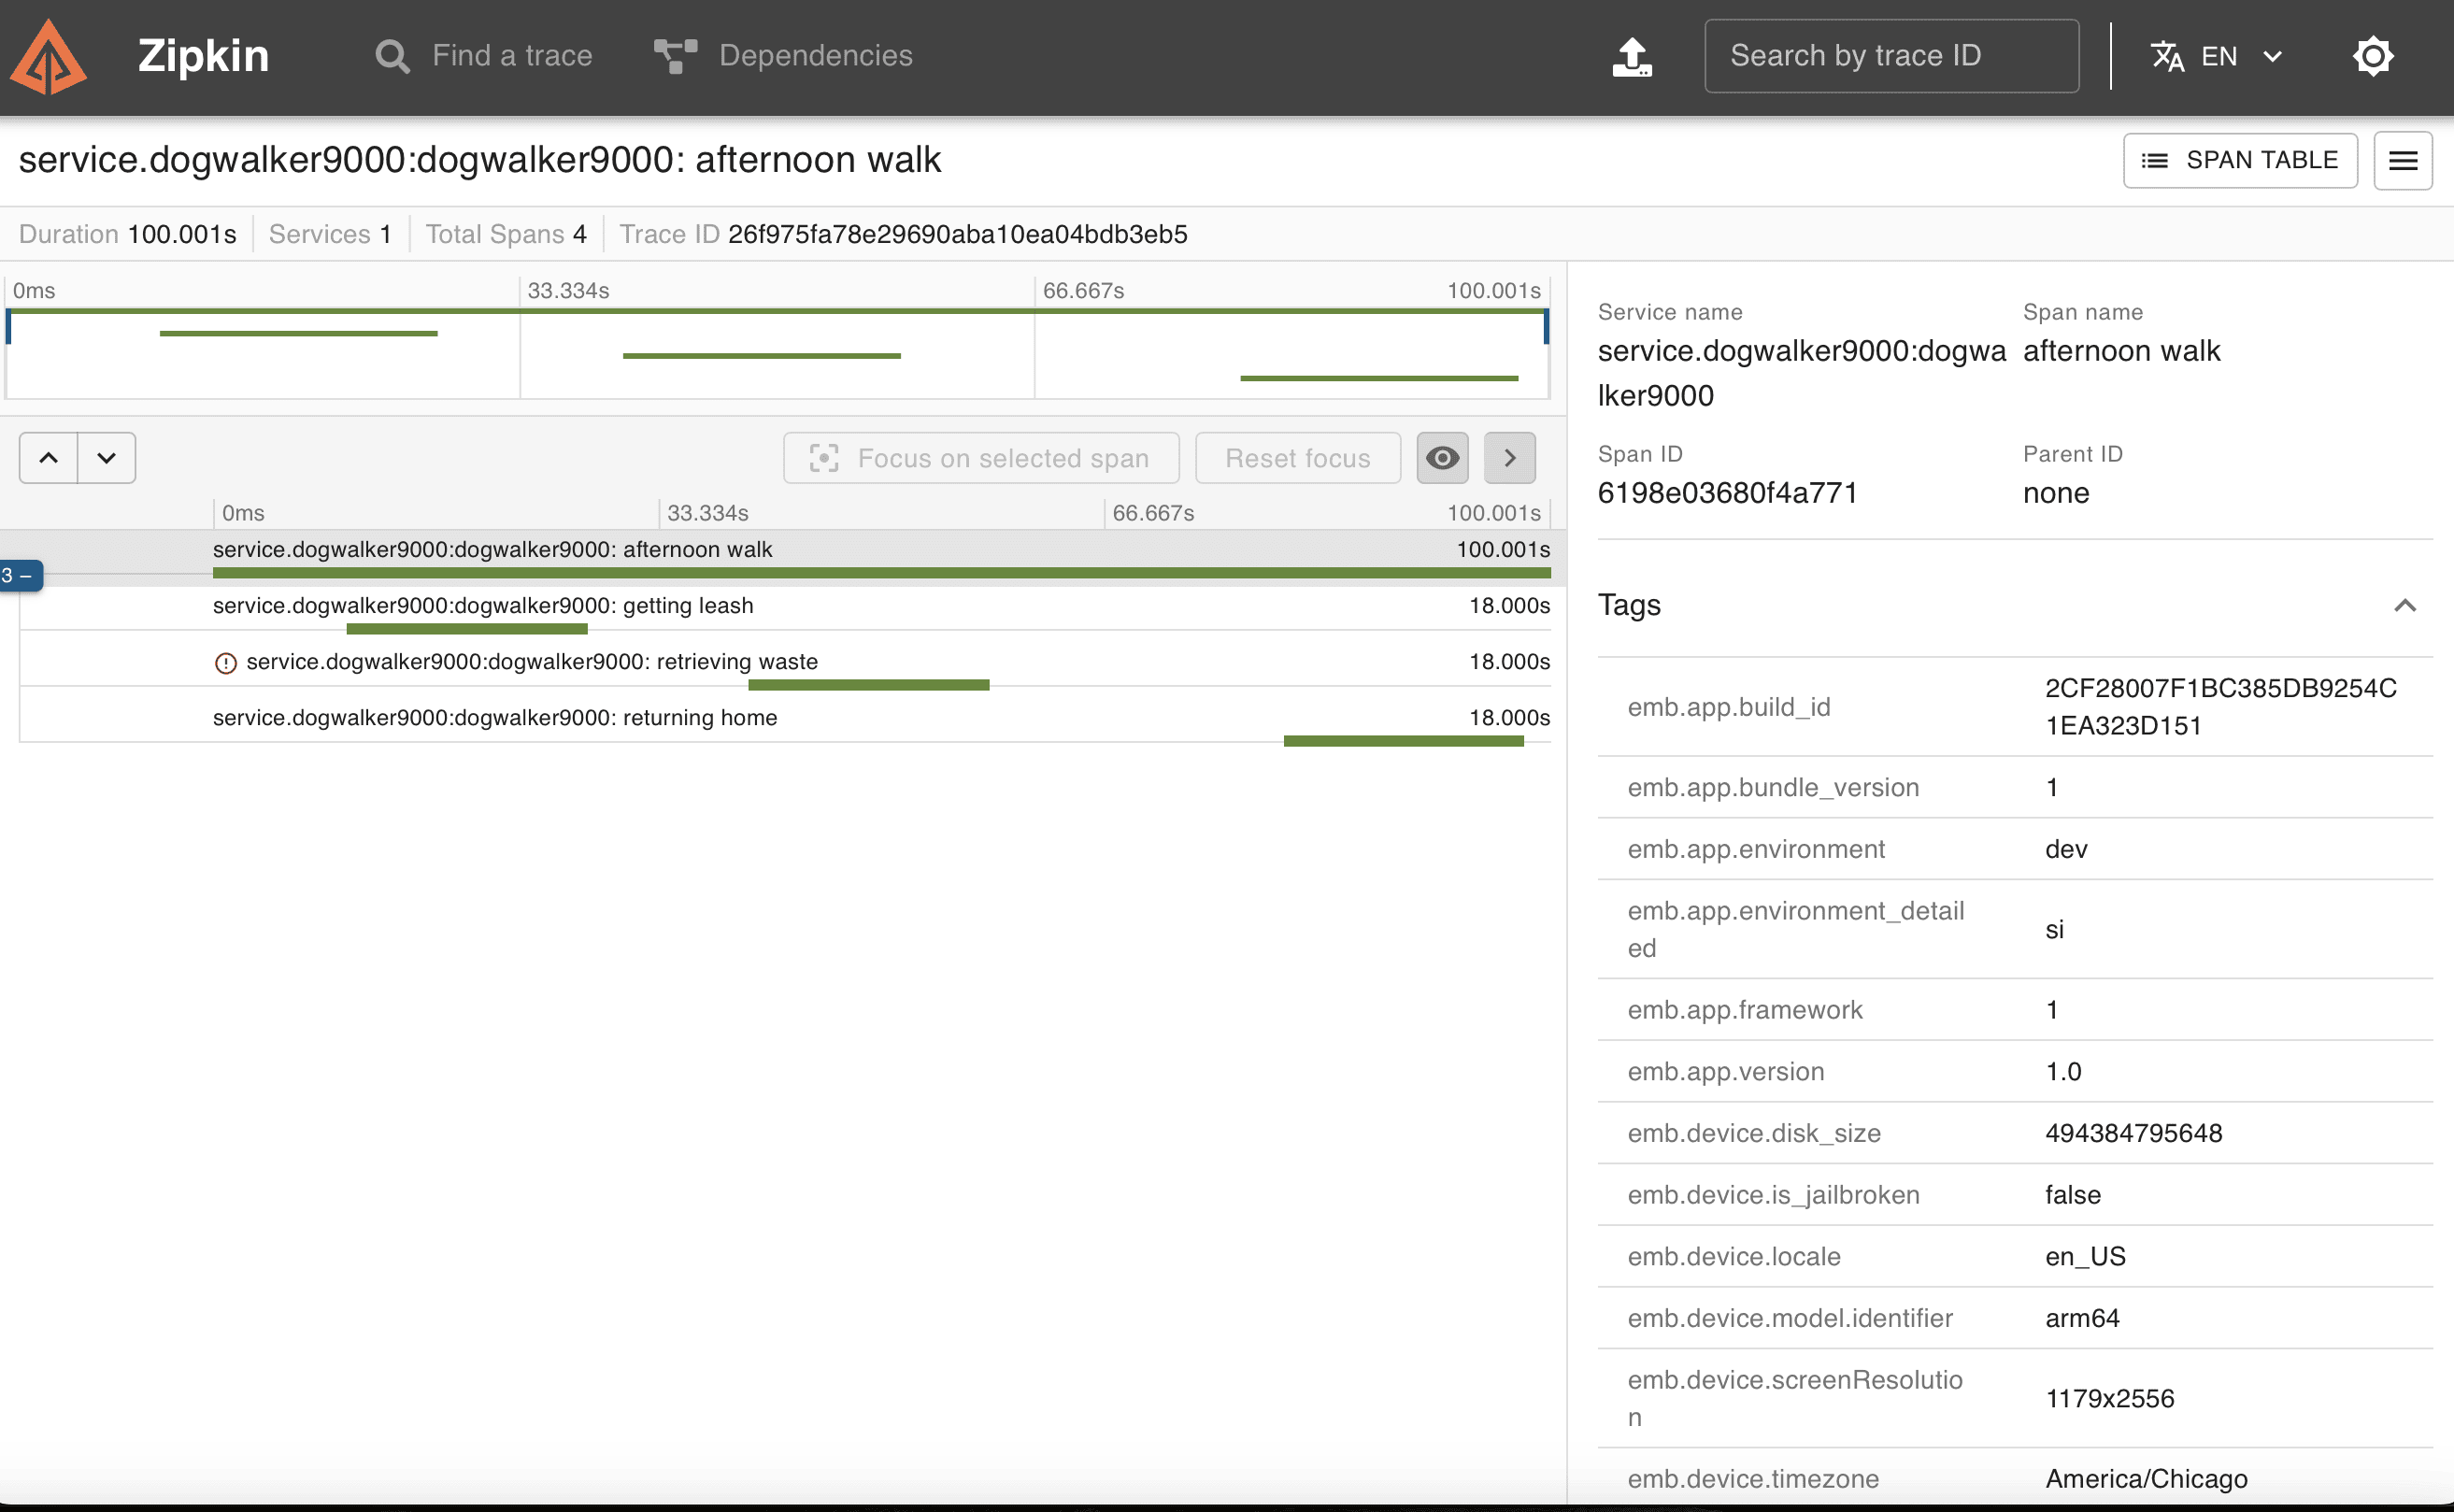Click the list icon inside SPAN TABLE button
Screen dimensions: 2454x1512
click(x=2154, y=160)
